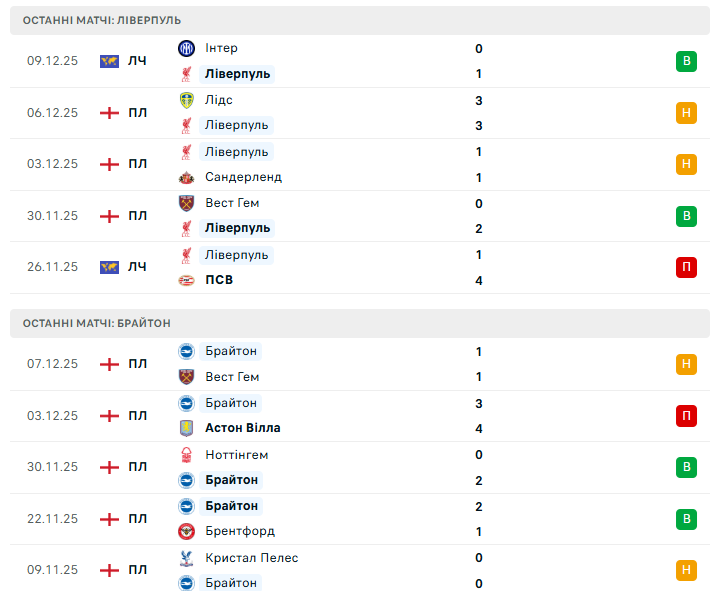Click the Leeds club crest
Screen dimensions: 719x601
186,100
